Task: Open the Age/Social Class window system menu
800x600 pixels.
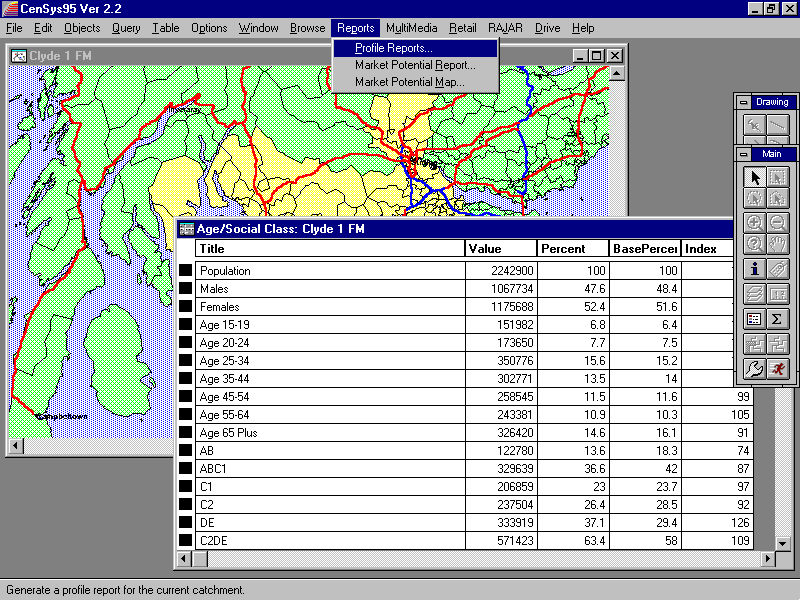Action: tap(186, 229)
